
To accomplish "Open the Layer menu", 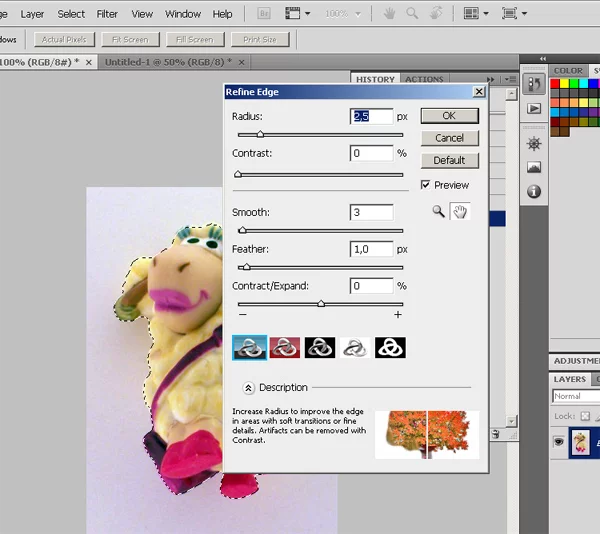I will click(x=32, y=14).
